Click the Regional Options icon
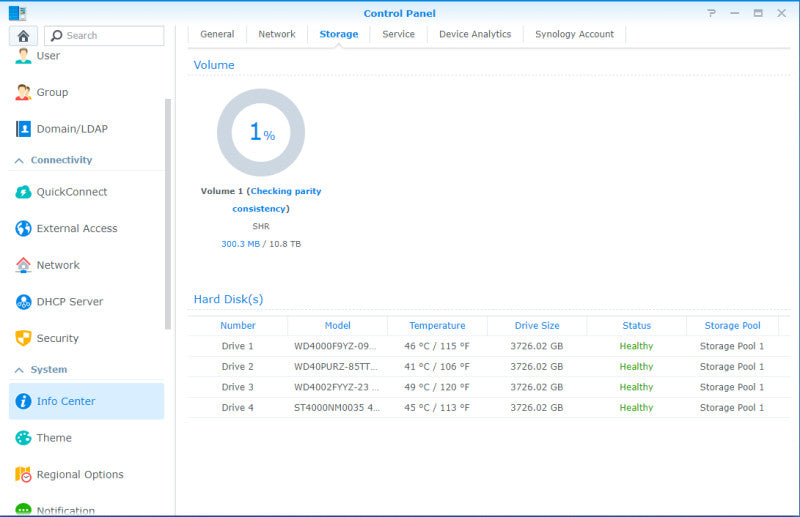The width and height of the screenshot is (800, 517). (23, 474)
